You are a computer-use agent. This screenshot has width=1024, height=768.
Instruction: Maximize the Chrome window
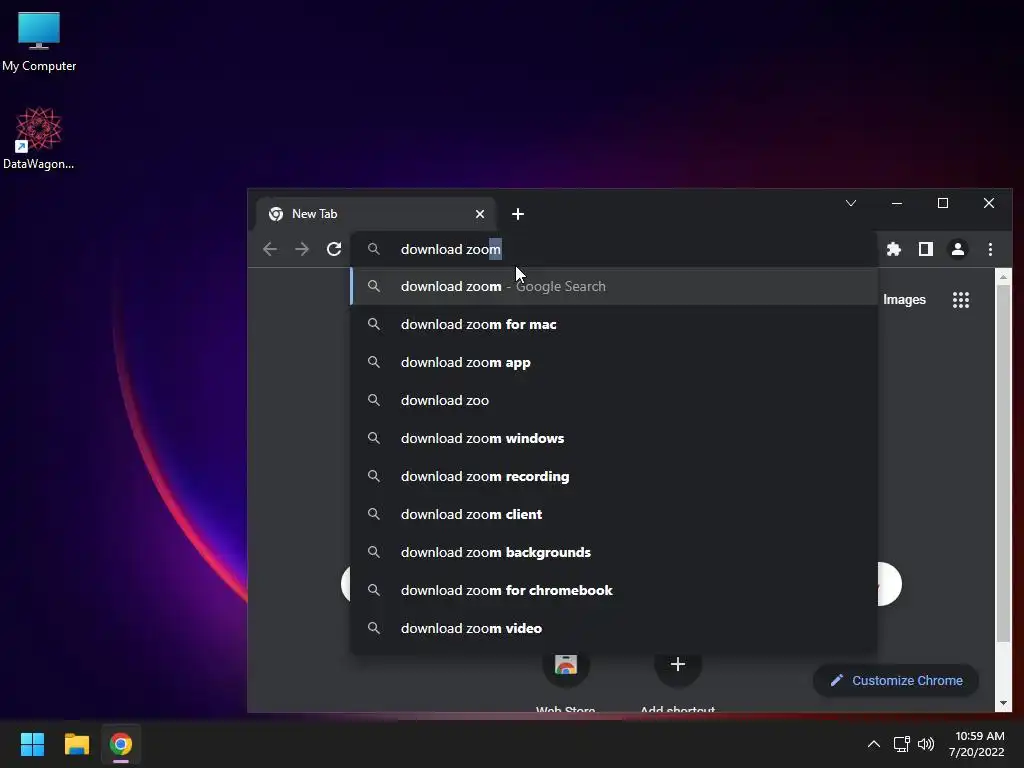[x=942, y=203]
